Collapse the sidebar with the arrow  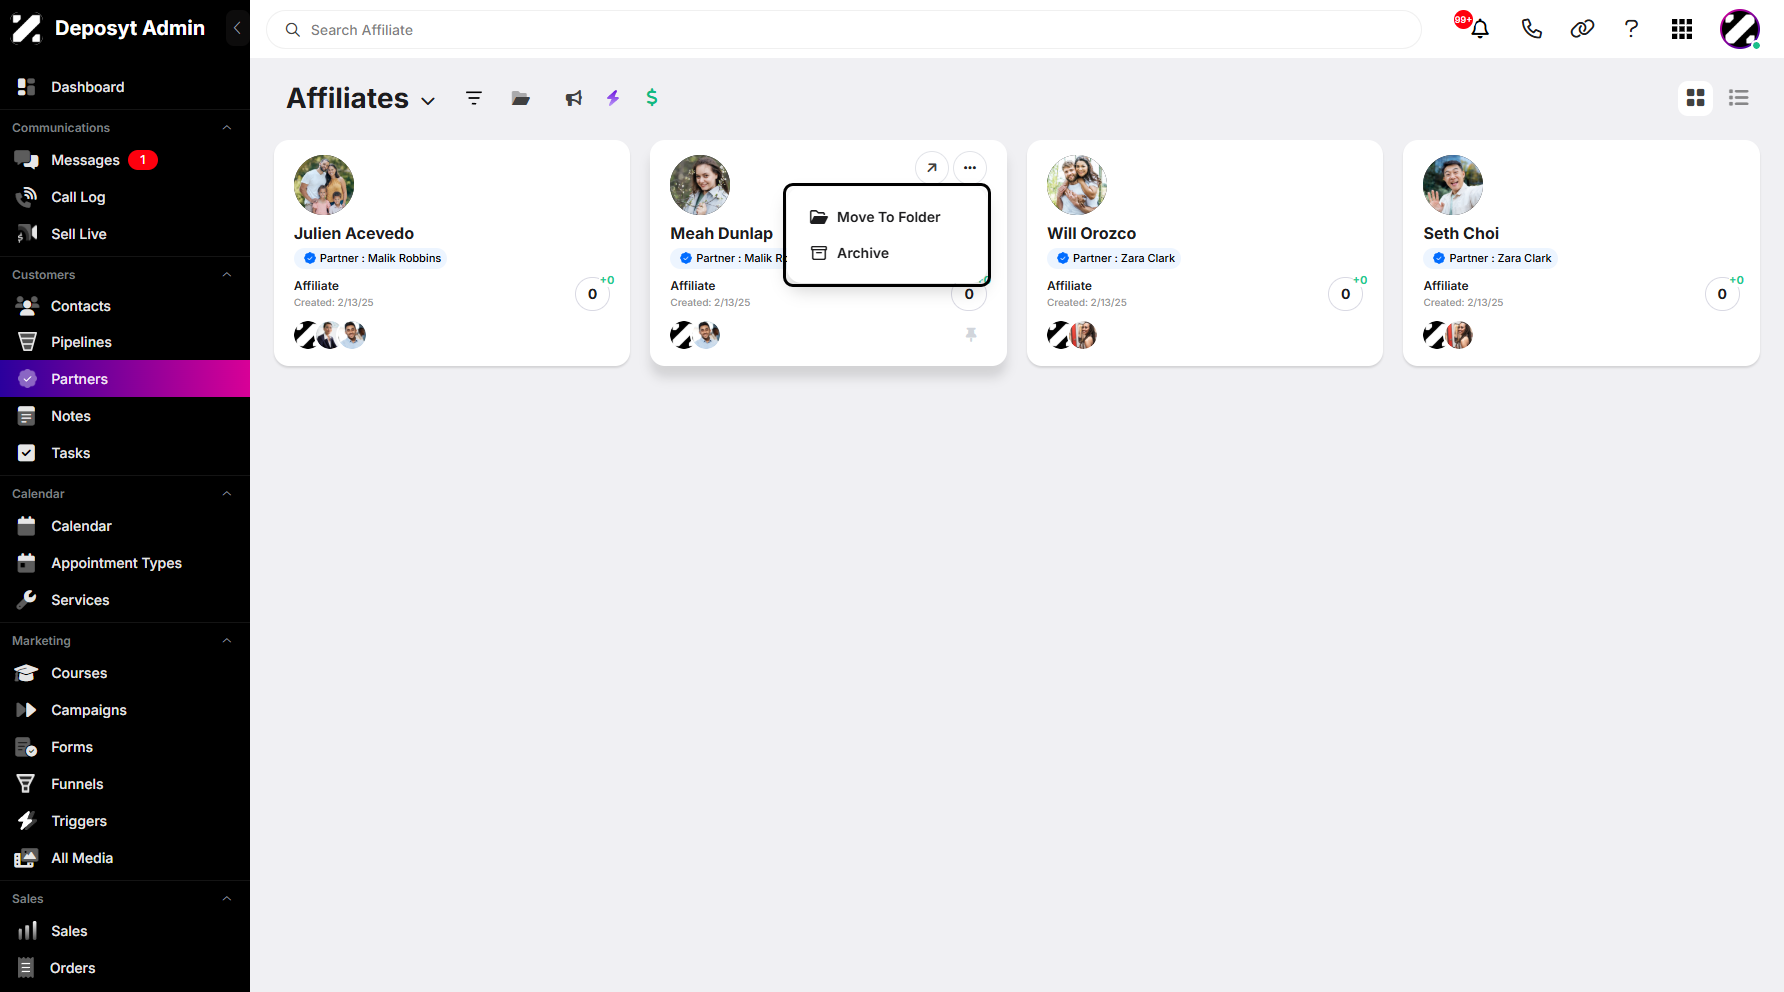[x=237, y=28]
